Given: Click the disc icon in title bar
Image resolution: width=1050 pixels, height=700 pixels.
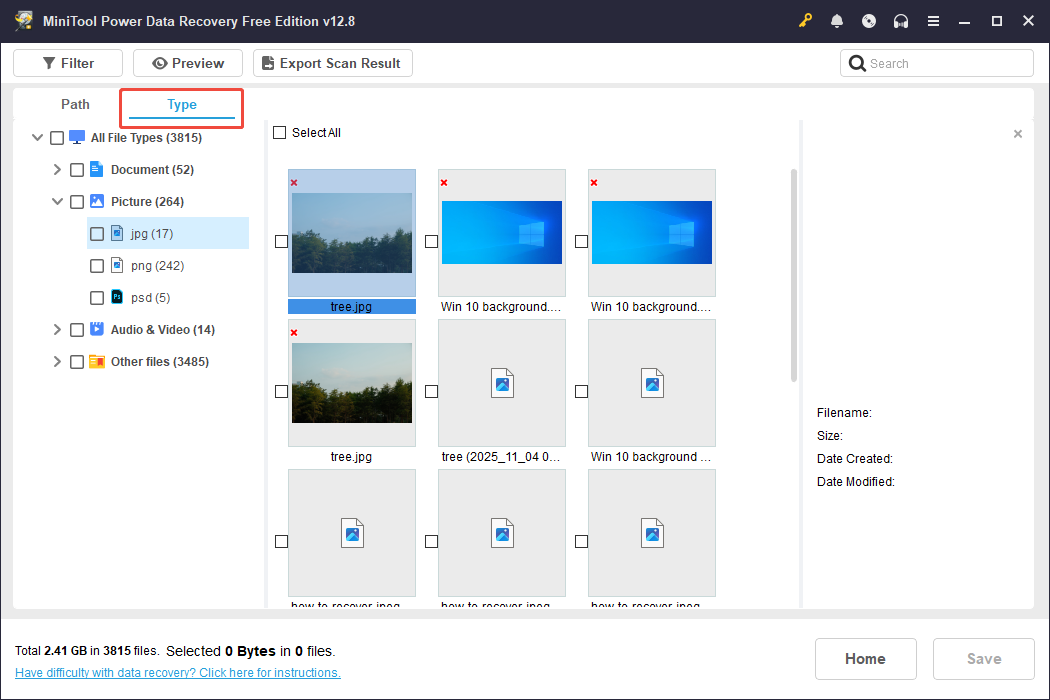Looking at the screenshot, I should tap(869, 21).
